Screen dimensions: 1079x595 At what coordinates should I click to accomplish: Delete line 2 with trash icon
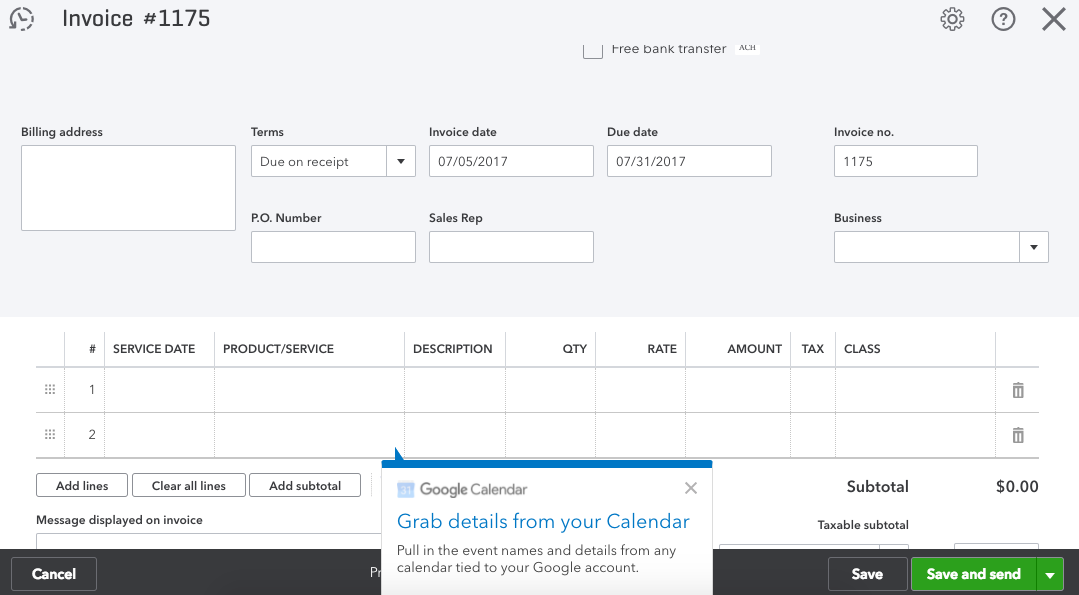(1018, 435)
